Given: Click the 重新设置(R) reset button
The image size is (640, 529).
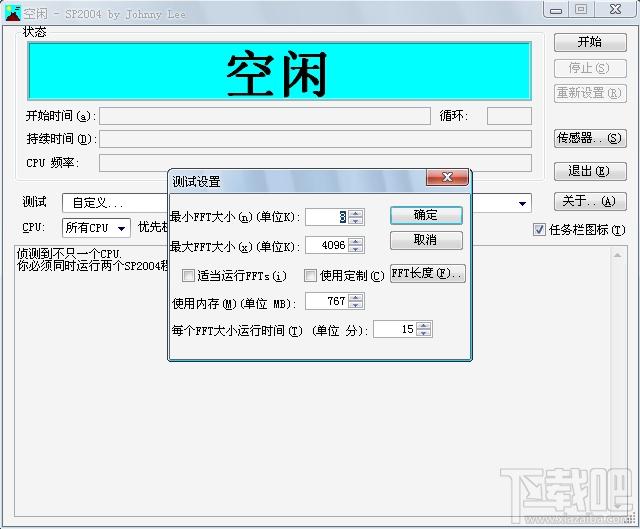Looking at the screenshot, I should [x=590, y=93].
